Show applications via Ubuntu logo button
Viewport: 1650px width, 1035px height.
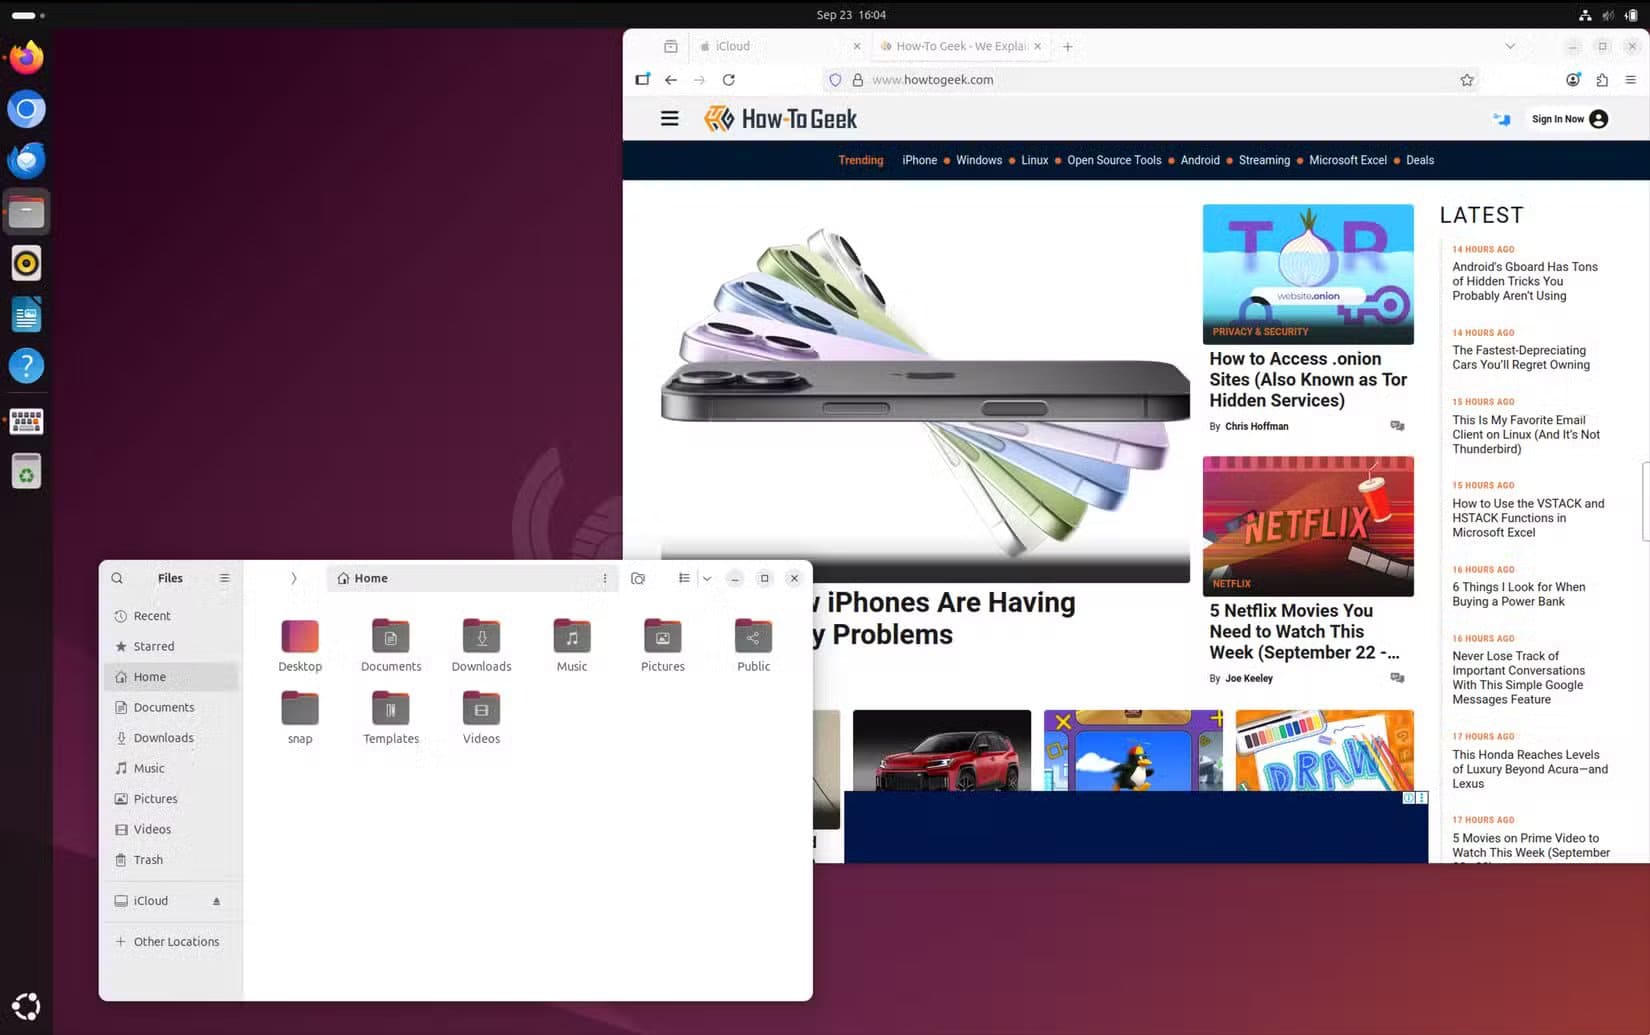coord(26,1005)
